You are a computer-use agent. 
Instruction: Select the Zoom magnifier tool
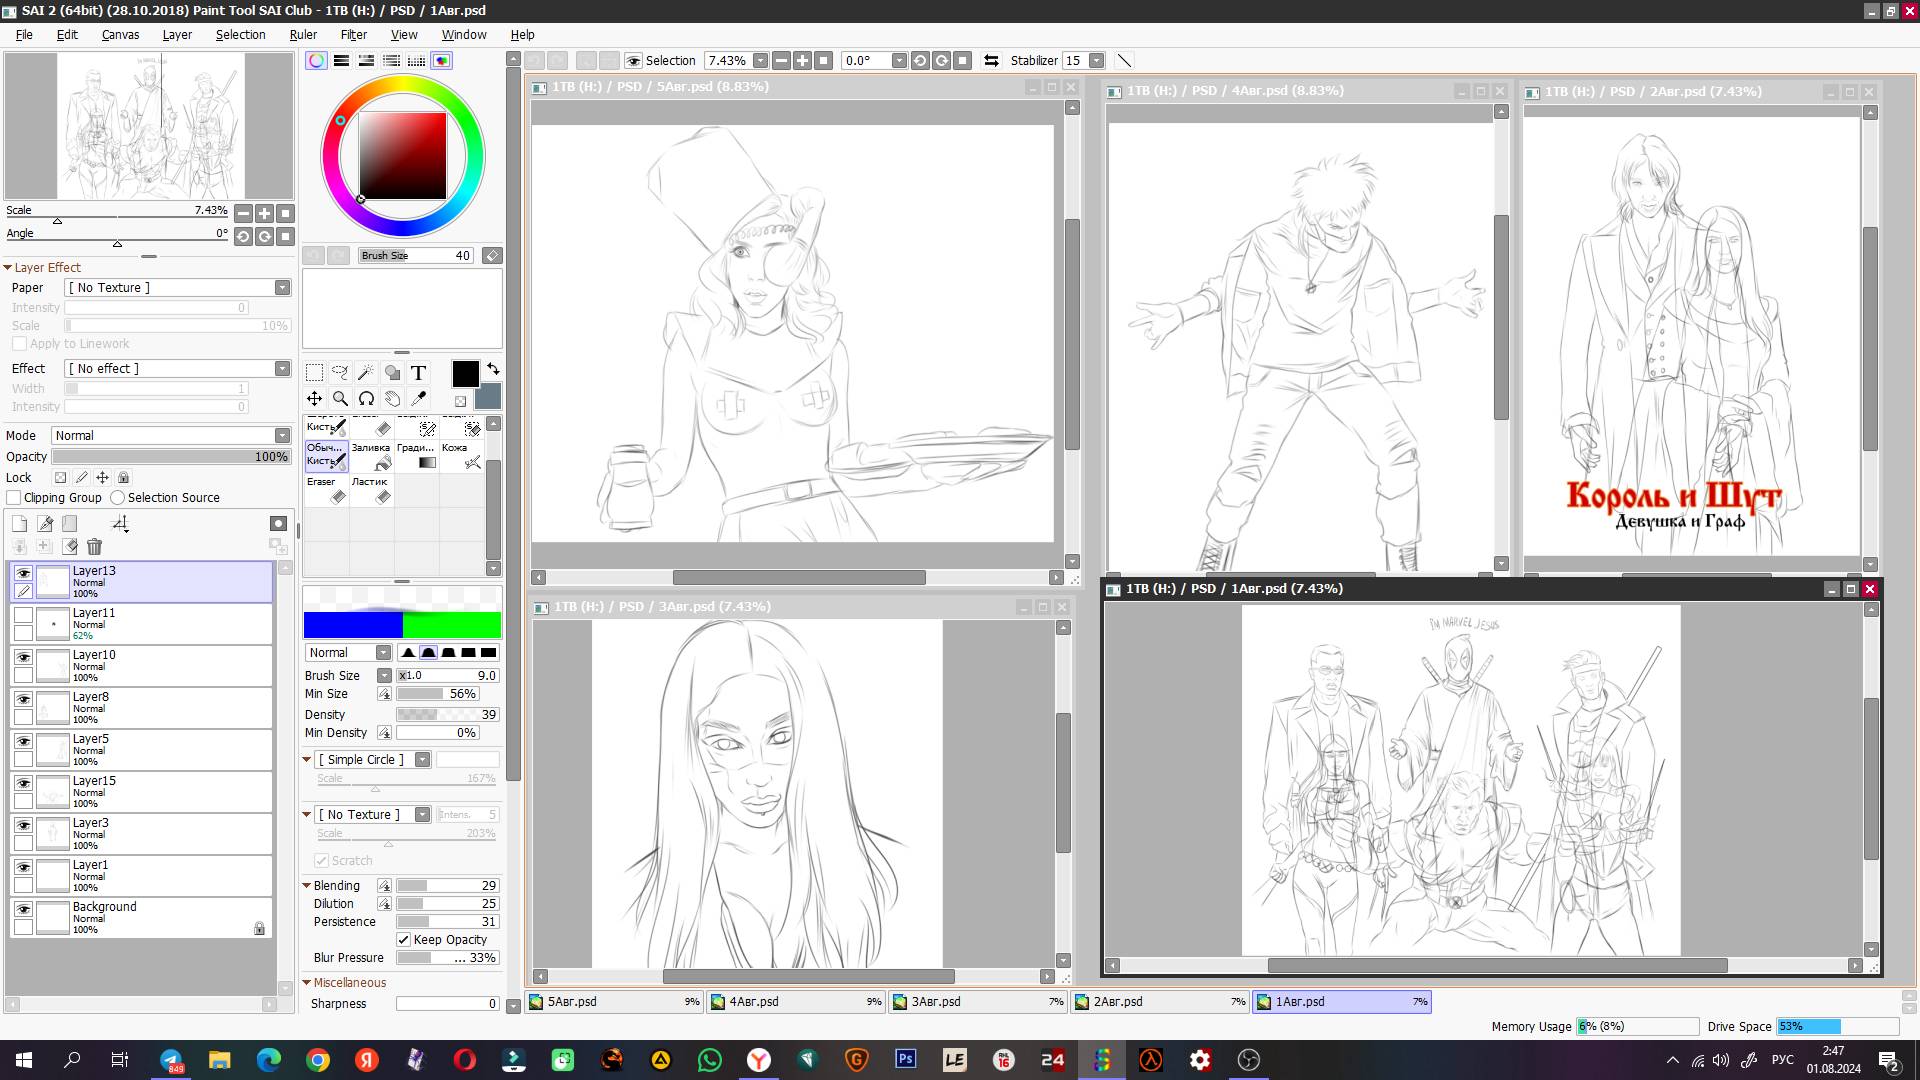[x=340, y=398]
